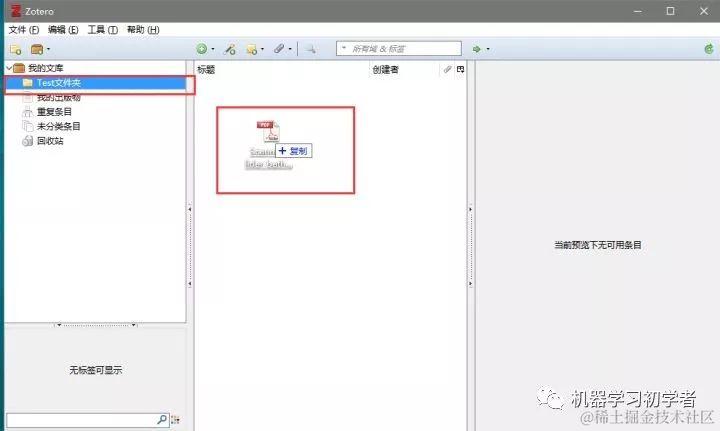This screenshot has height=431, width=720.
Task: Open the column picker icon in header
Action: pyautogui.click(x=461, y=69)
